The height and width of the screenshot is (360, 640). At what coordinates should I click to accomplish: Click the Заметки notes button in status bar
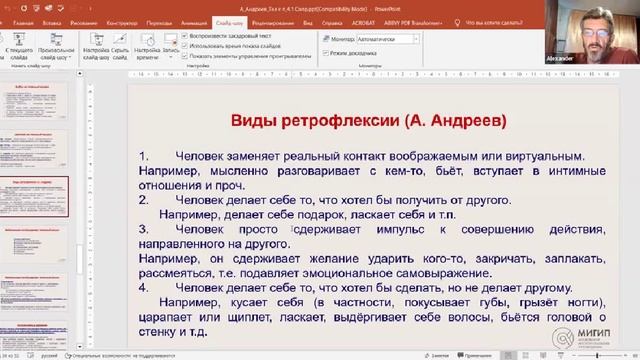tap(437, 356)
